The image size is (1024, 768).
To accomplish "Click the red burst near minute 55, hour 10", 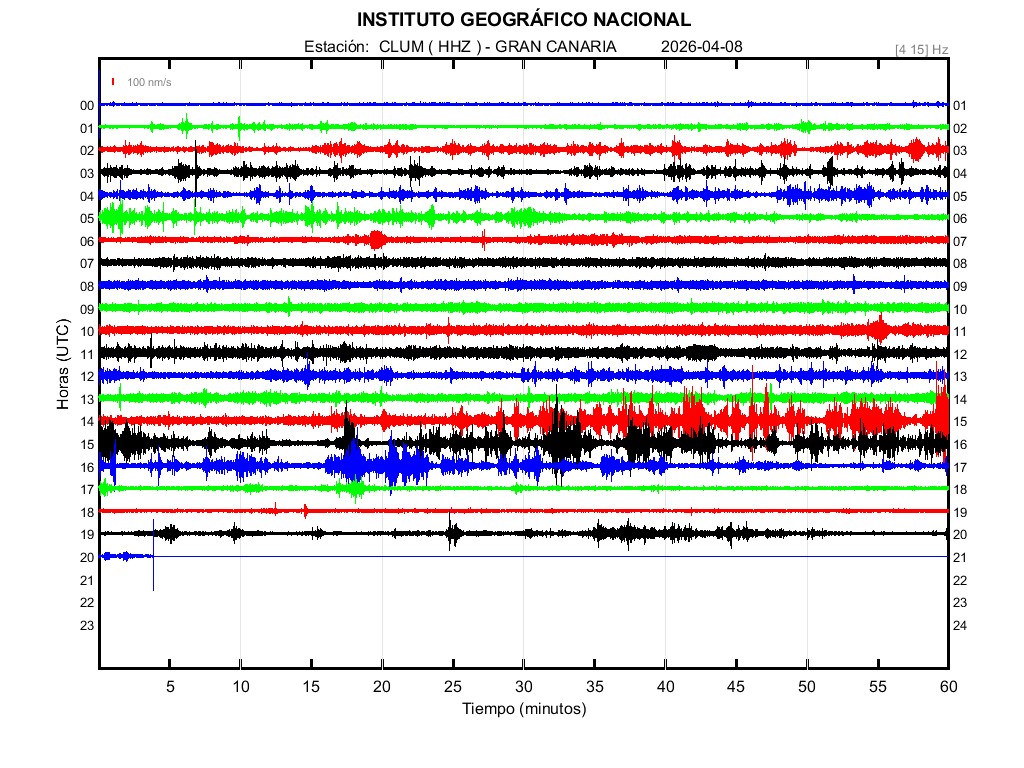I will click(879, 329).
